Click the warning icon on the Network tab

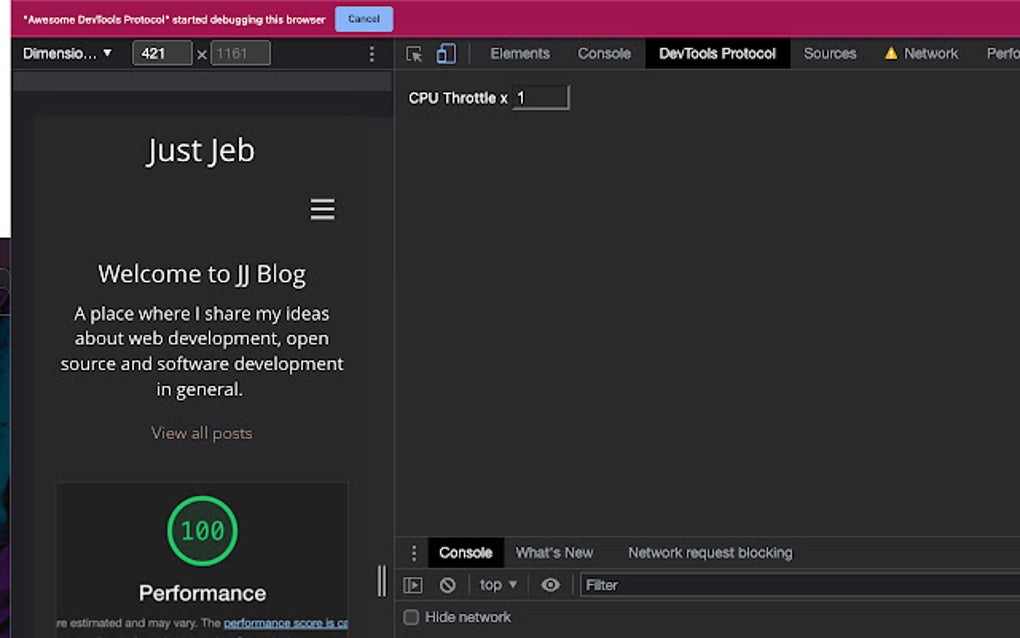pos(891,53)
